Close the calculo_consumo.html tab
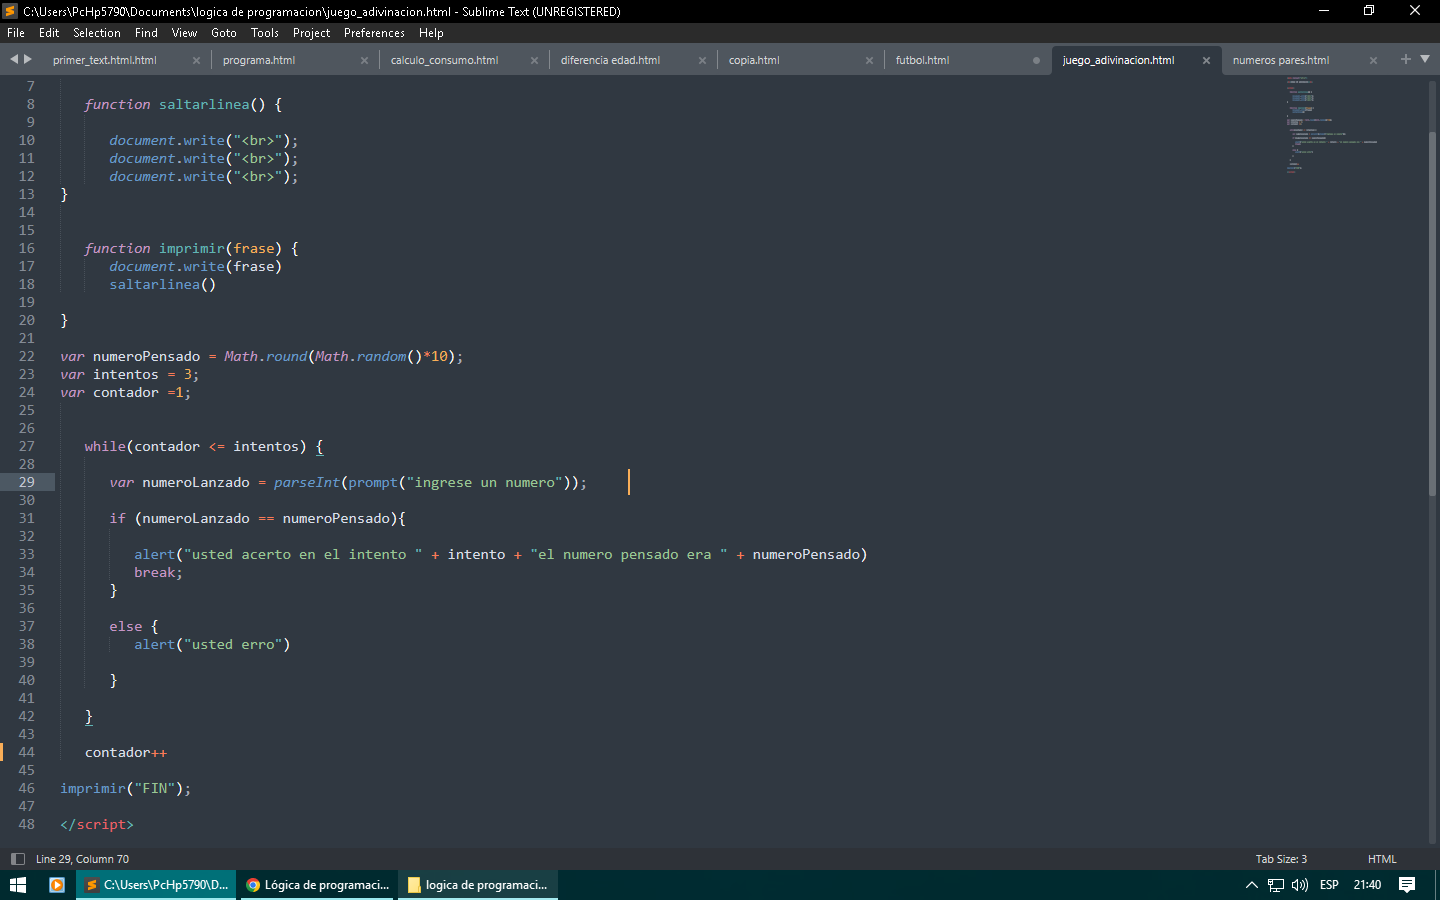 click(x=534, y=60)
